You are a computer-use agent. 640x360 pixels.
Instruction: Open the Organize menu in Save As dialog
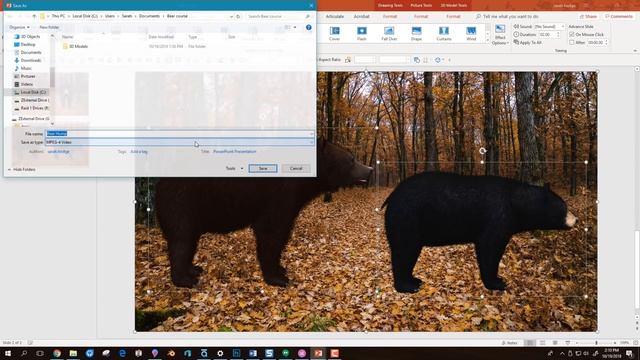click(x=19, y=27)
